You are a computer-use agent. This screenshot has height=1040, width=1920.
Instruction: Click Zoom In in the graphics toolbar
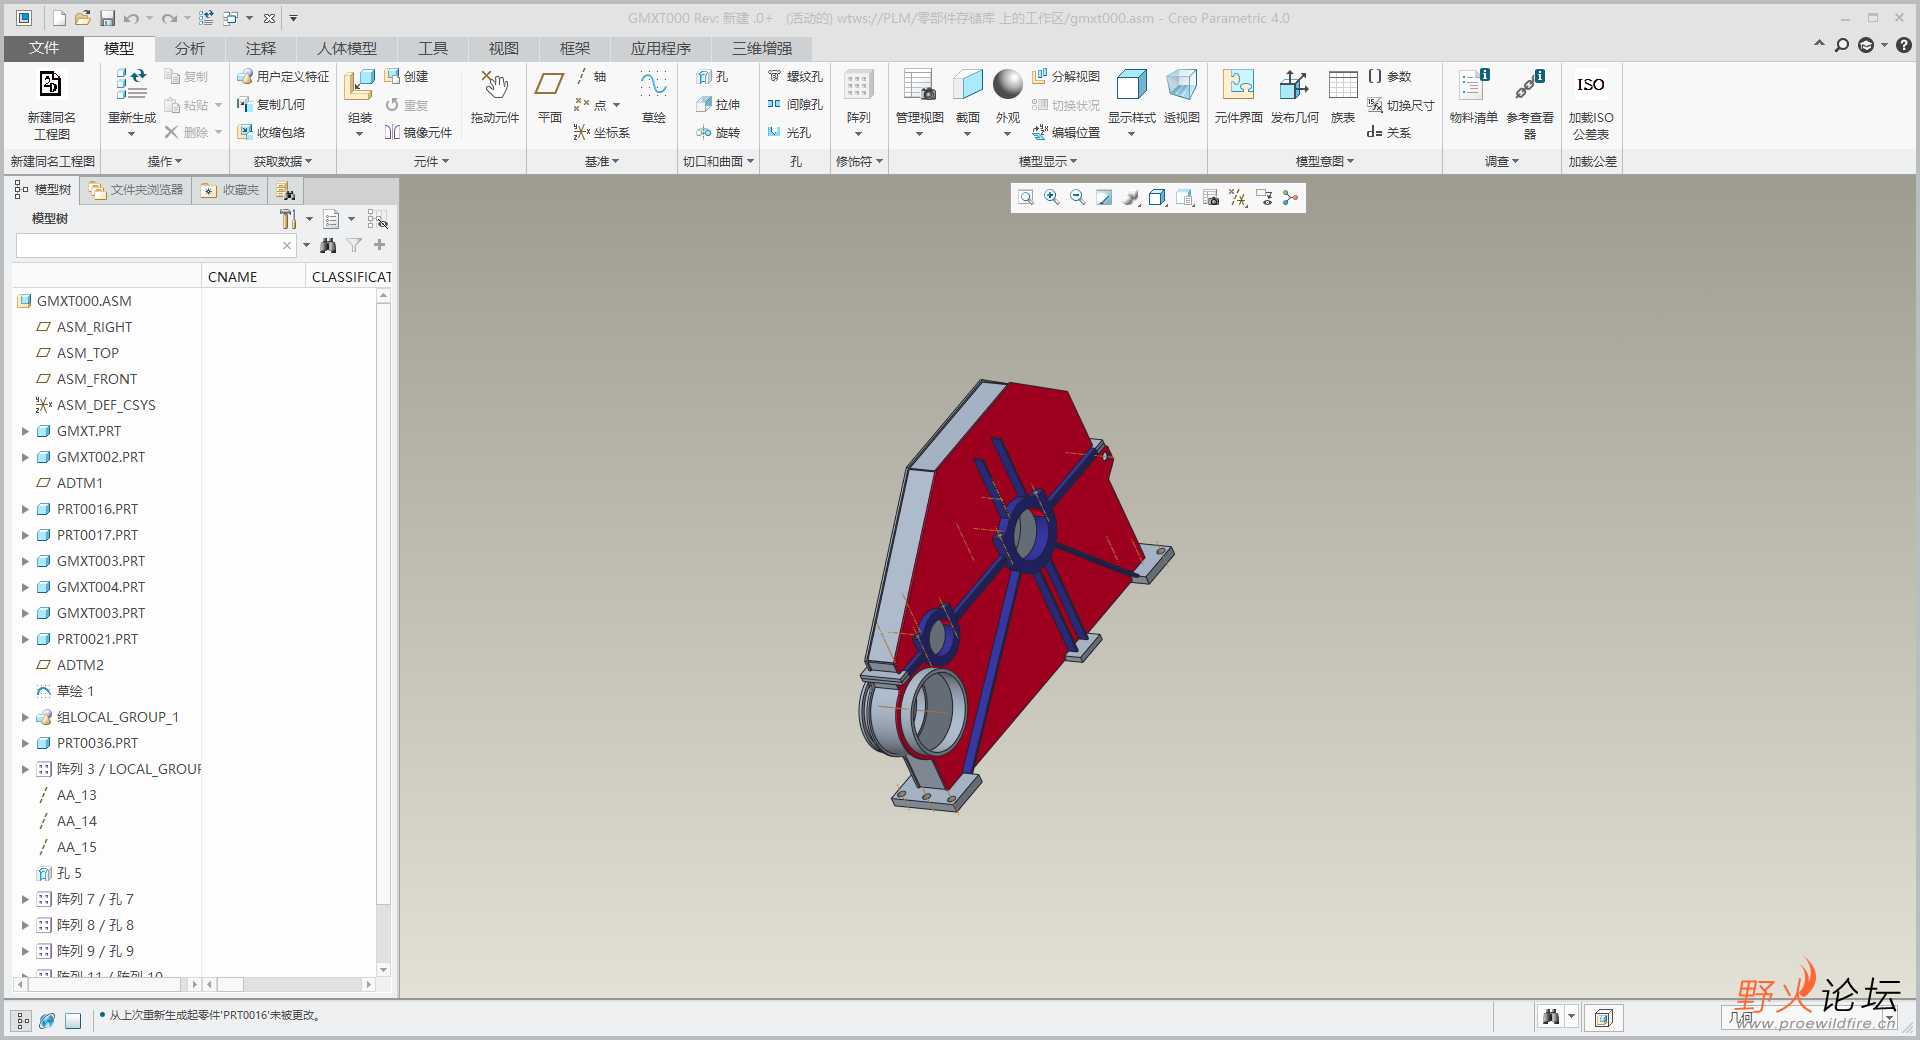[1052, 198]
